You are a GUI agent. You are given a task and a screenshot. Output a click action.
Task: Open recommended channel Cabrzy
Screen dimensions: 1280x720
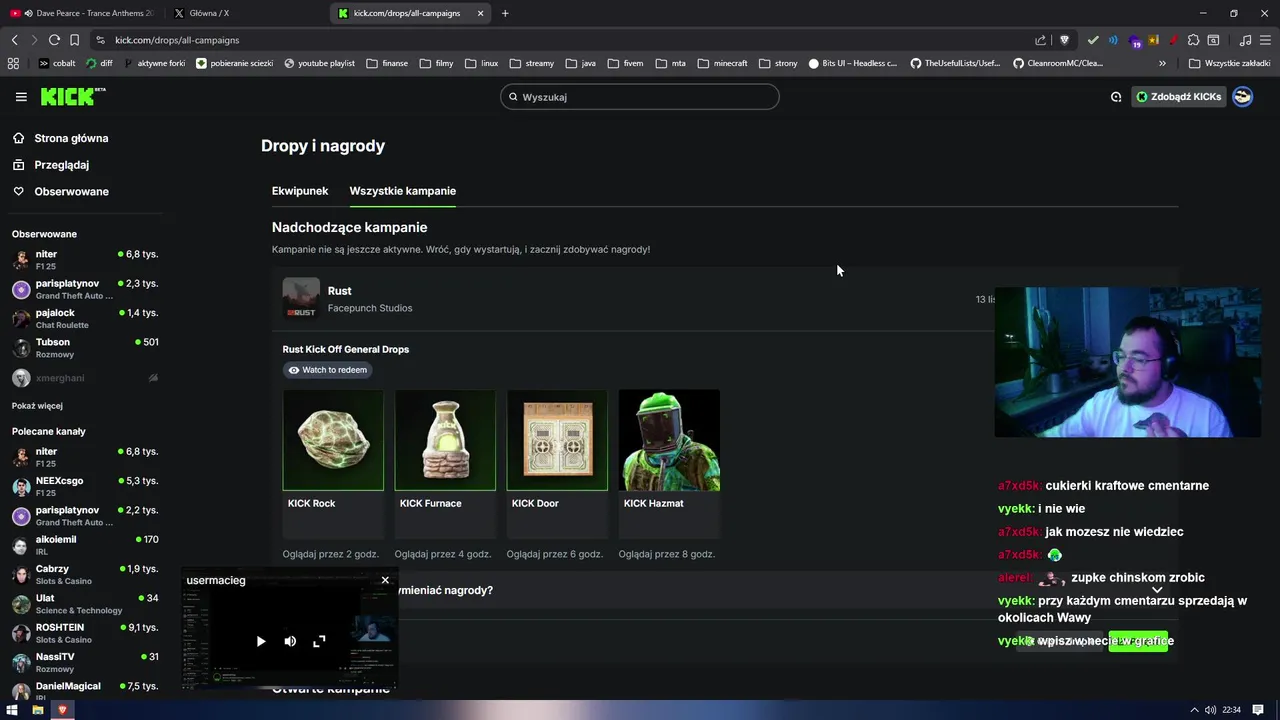coord(85,574)
